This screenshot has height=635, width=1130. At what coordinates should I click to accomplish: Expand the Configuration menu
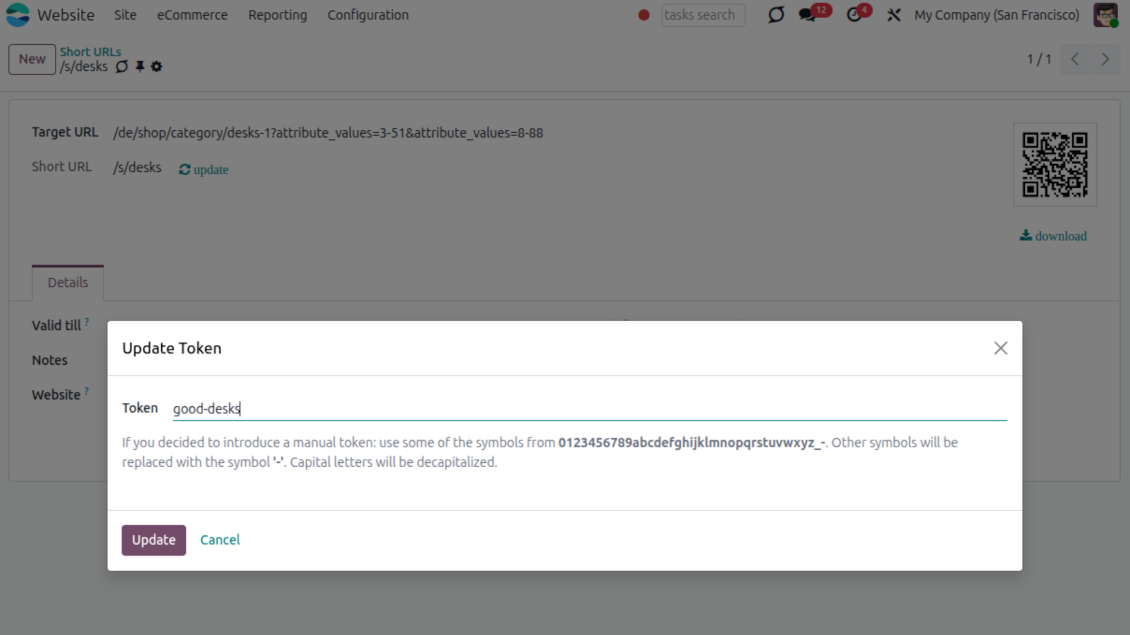click(368, 15)
